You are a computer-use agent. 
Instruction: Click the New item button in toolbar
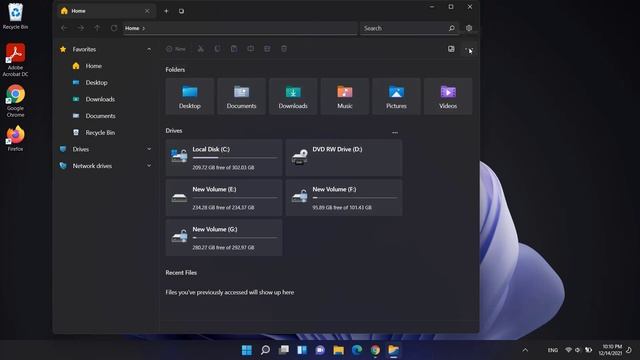(176, 49)
